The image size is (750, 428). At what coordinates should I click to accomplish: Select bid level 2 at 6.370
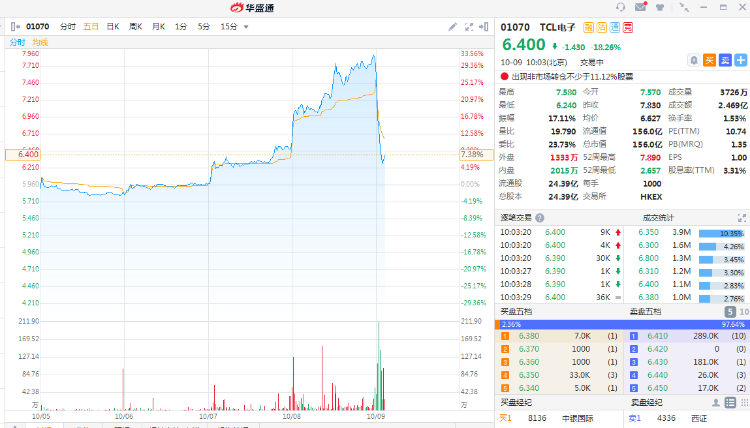[560, 349]
